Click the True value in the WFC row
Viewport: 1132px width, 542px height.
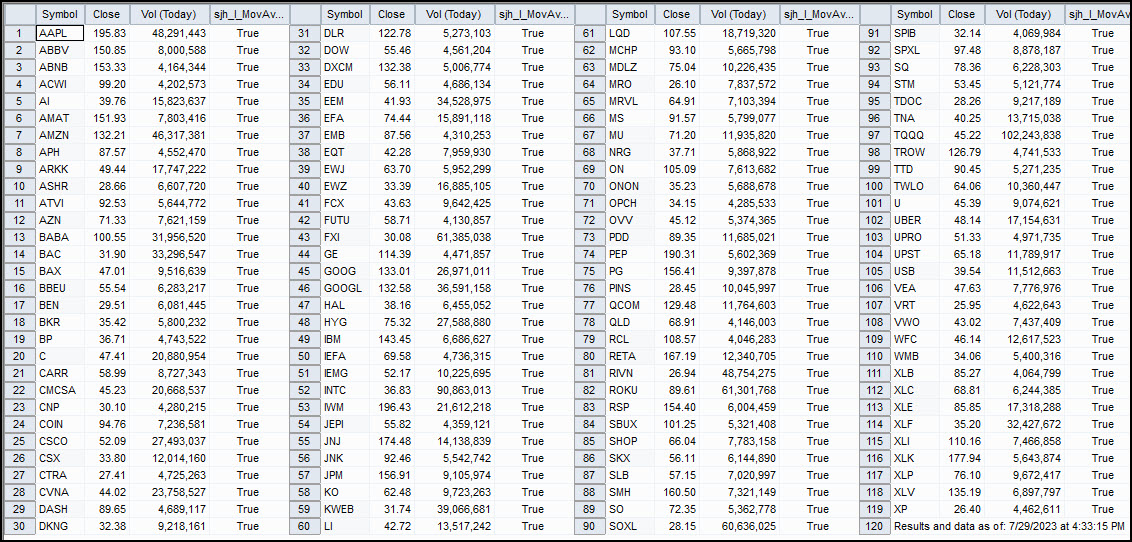[x=1102, y=340]
